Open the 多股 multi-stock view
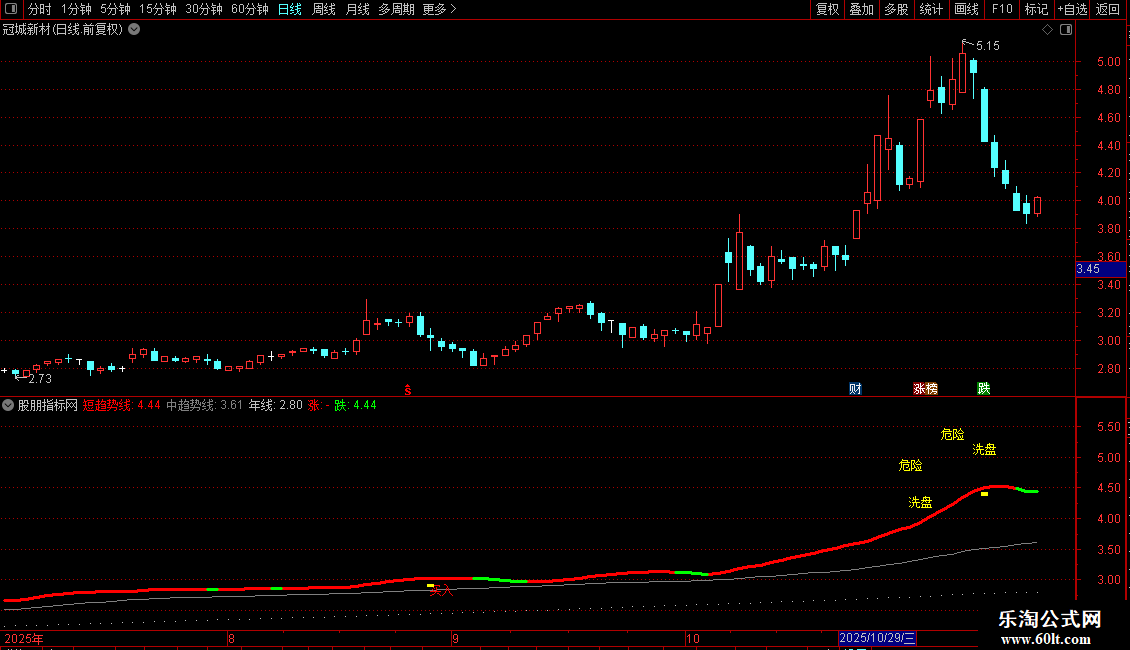The height and width of the screenshot is (650, 1130). pos(897,9)
